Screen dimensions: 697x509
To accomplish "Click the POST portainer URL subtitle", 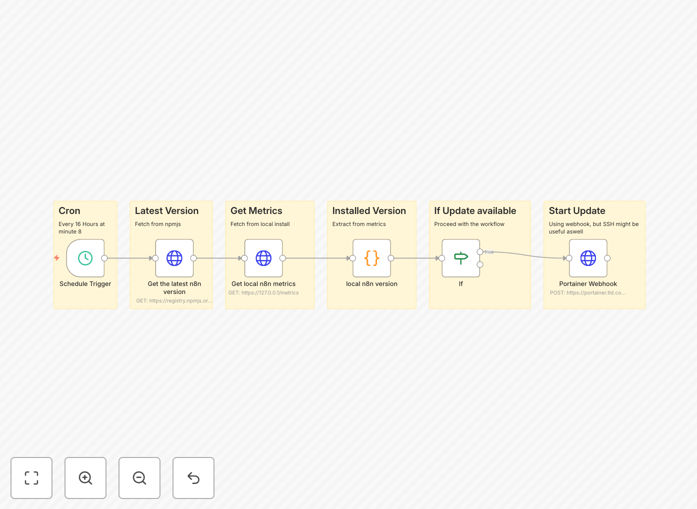I will point(588,293).
